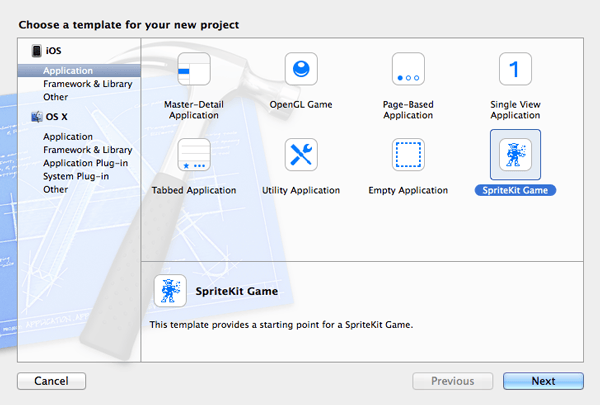Select Application under iOS section
Screen dimensions: 600x405
(x=68, y=71)
